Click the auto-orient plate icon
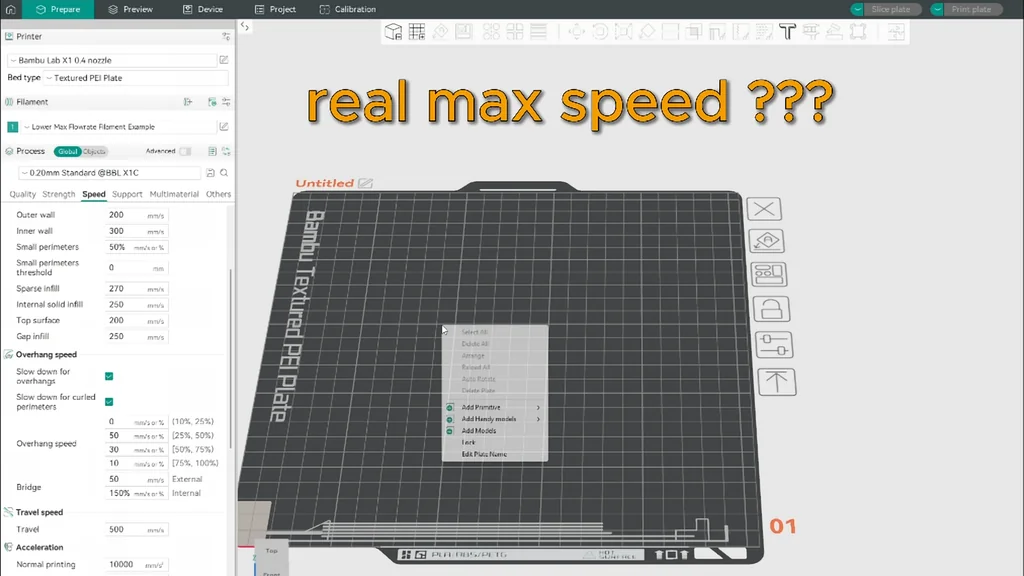1024x576 pixels. [x=766, y=241]
